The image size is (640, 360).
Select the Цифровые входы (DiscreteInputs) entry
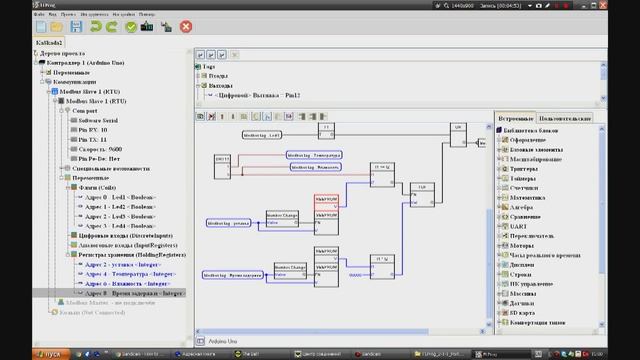click(125, 236)
